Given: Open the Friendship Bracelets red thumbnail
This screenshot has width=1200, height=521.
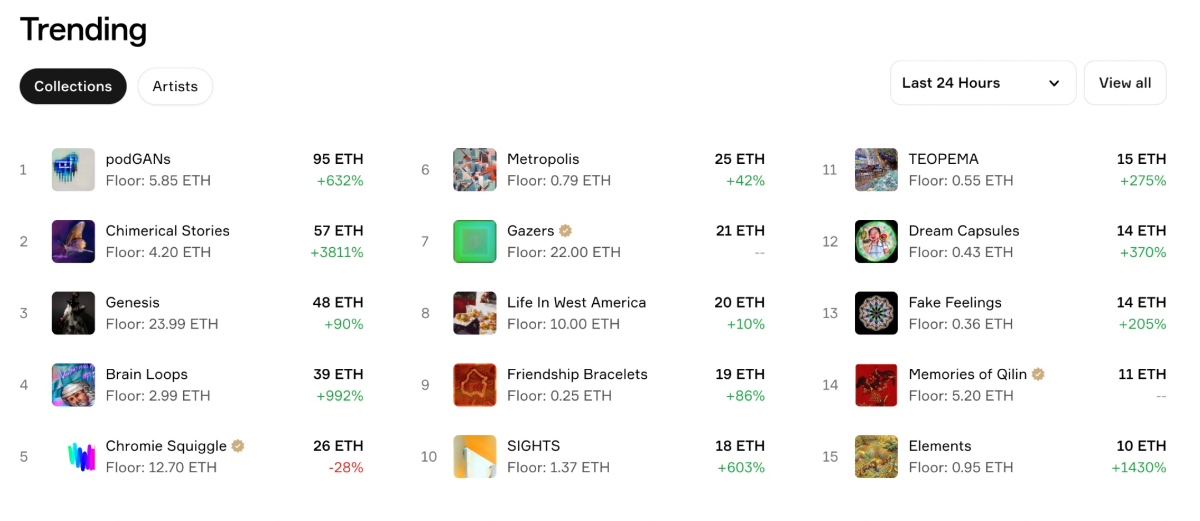Looking at the screenshot, I should click(x=475, y=385).
